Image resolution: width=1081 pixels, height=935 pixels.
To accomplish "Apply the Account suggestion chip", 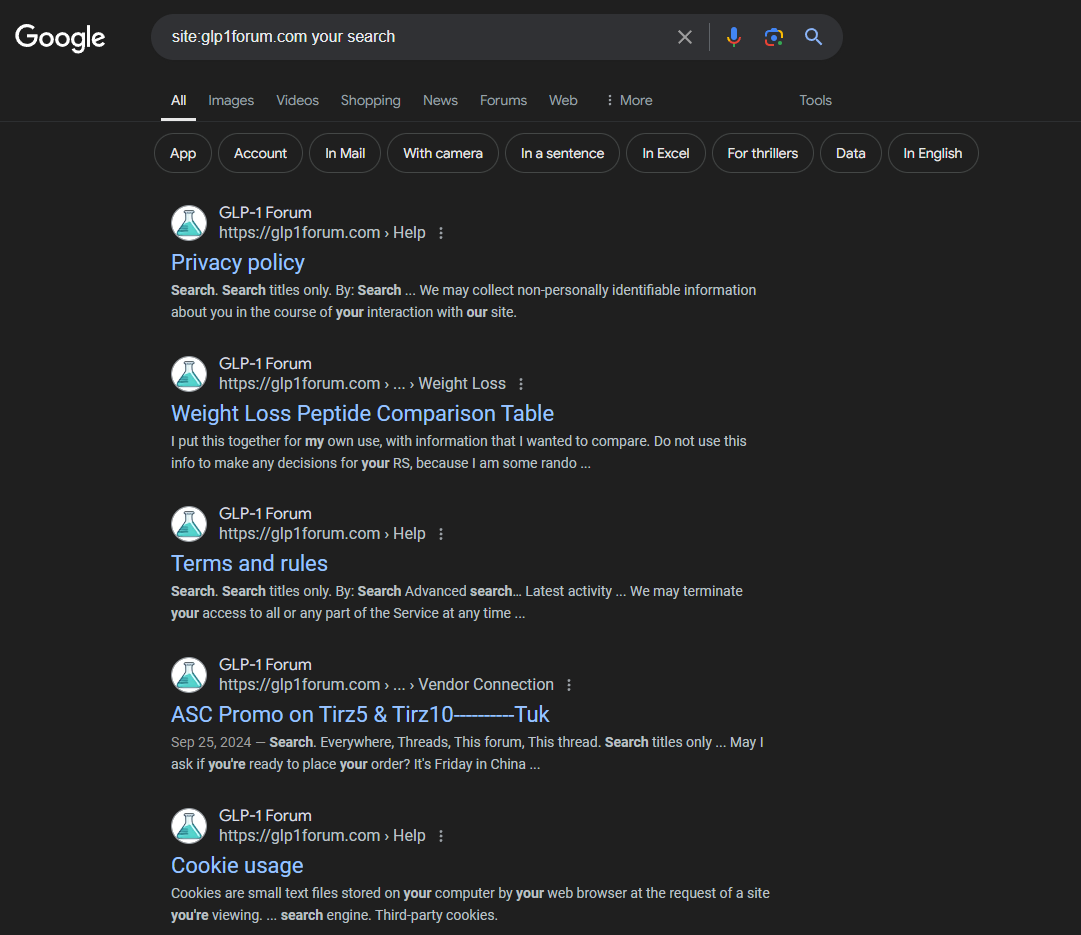I will (260, 153).
